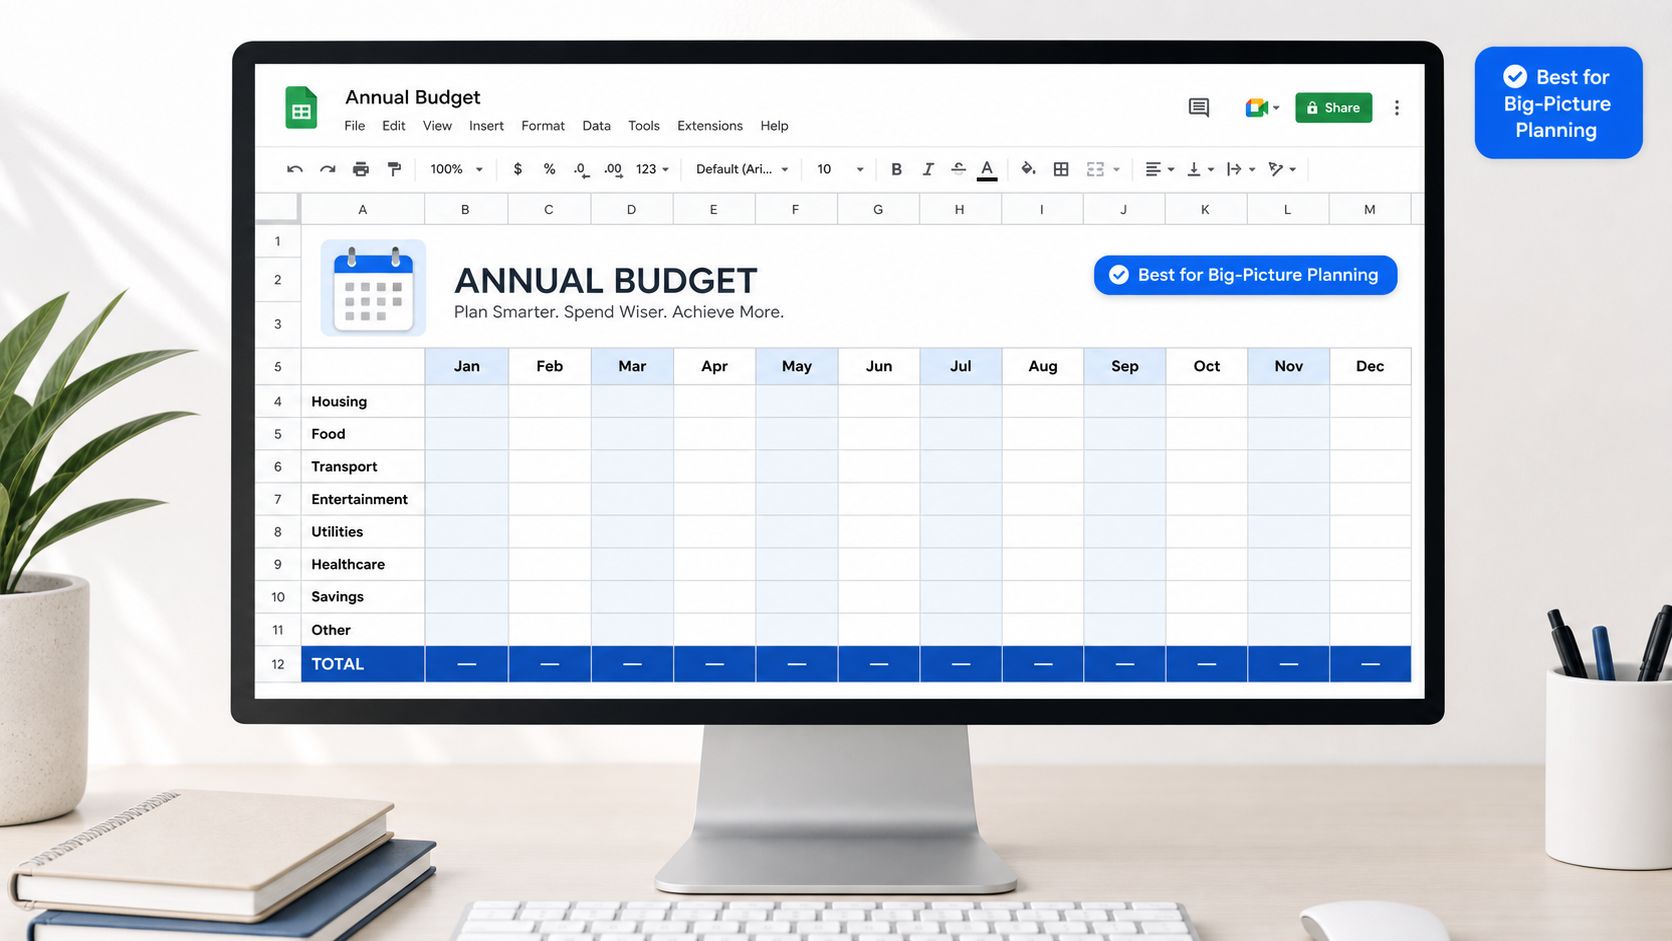Viewport: 1672px width, 941px height.
Task: Click the ANNUAL BUDGET heading text
Action: click(x=606, y=280)
